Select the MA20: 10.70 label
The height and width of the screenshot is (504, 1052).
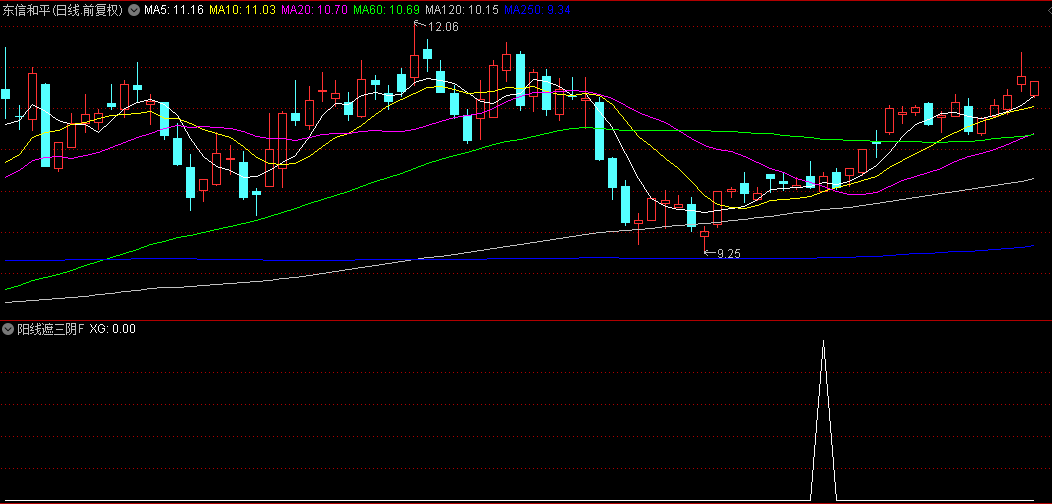(314, 10)
